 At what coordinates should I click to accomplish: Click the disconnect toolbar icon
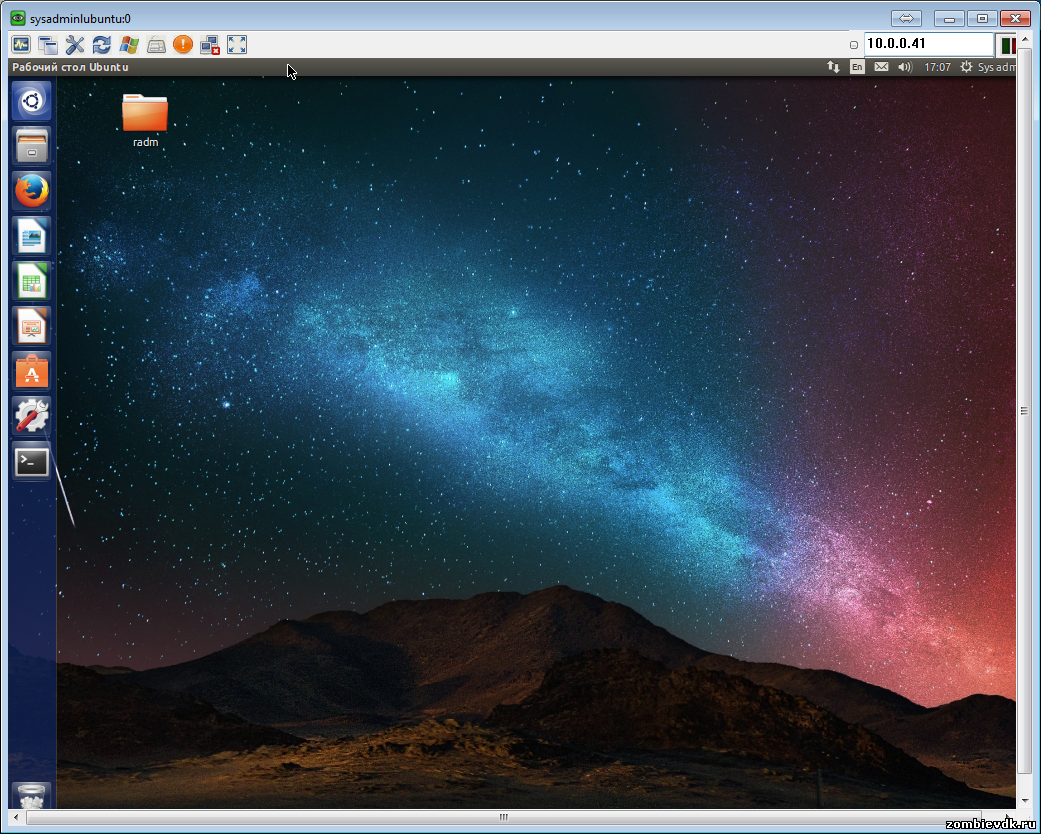click(210, 44)
